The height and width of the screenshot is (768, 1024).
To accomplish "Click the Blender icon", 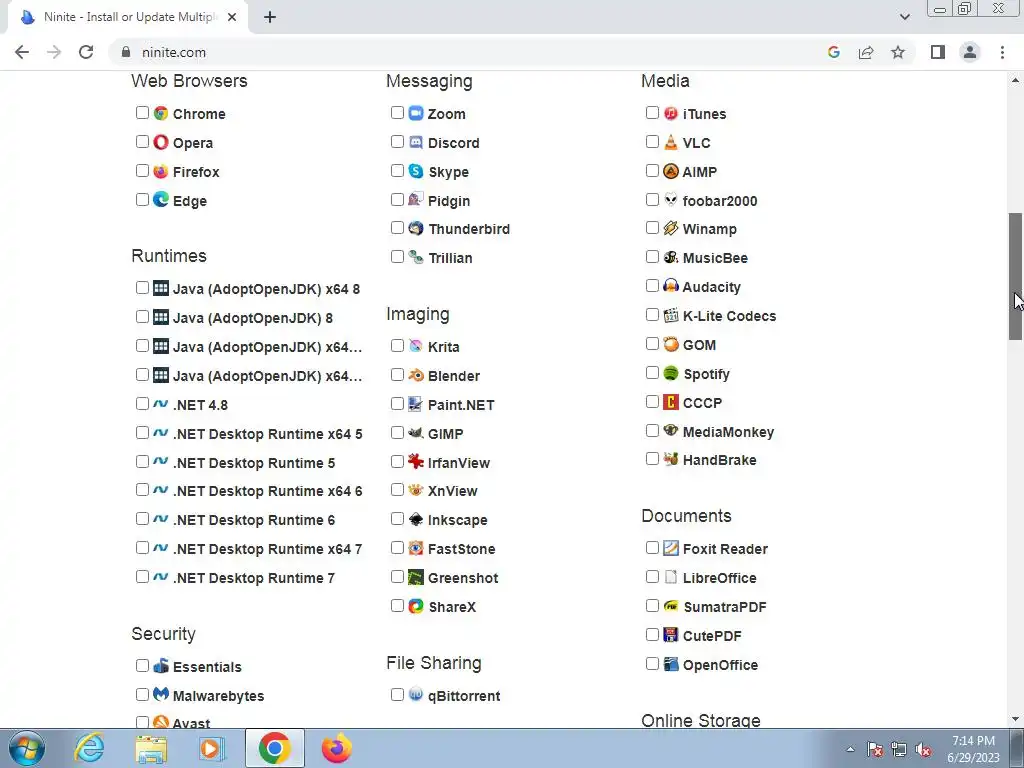I will pyautogui.click(x=416, y=376).
